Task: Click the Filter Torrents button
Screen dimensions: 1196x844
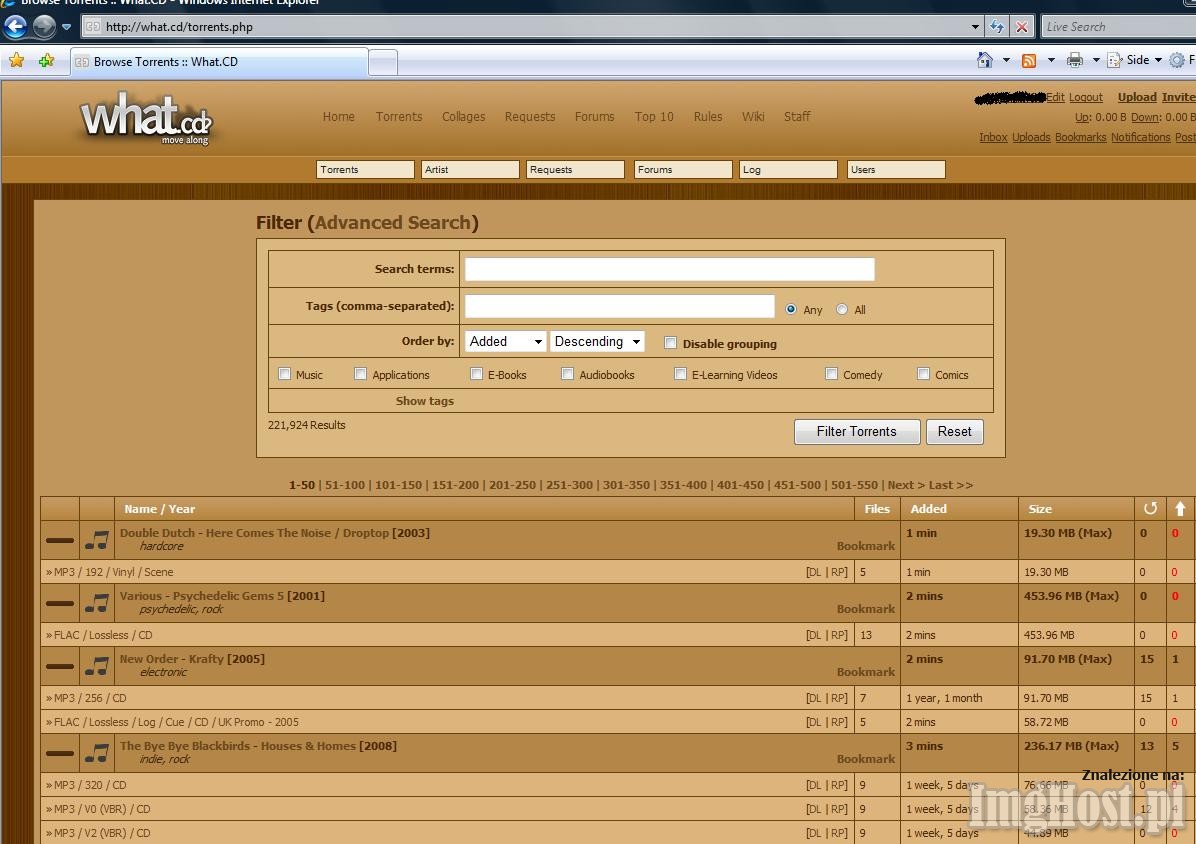Action: click(x=857, y=432)
